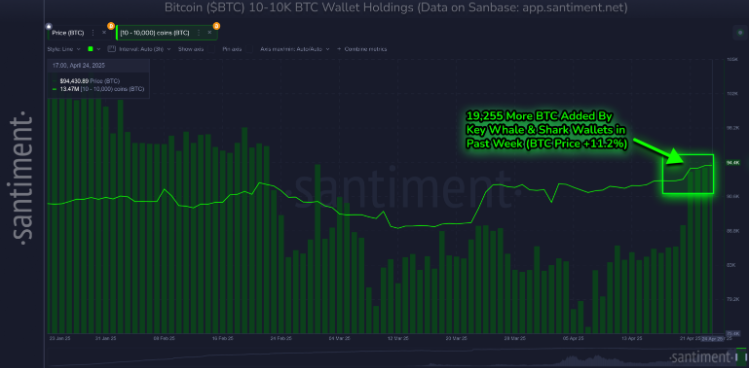Click the 16 Feb 25 date axis label
The height and width of the screenshot is (368, 751).
coord(223,338)
